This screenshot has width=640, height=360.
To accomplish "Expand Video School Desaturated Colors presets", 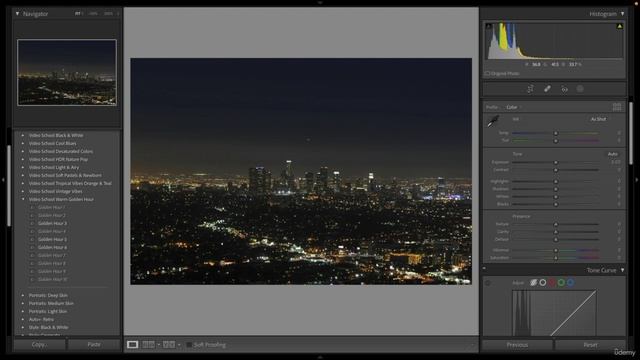I will [23, 151].
